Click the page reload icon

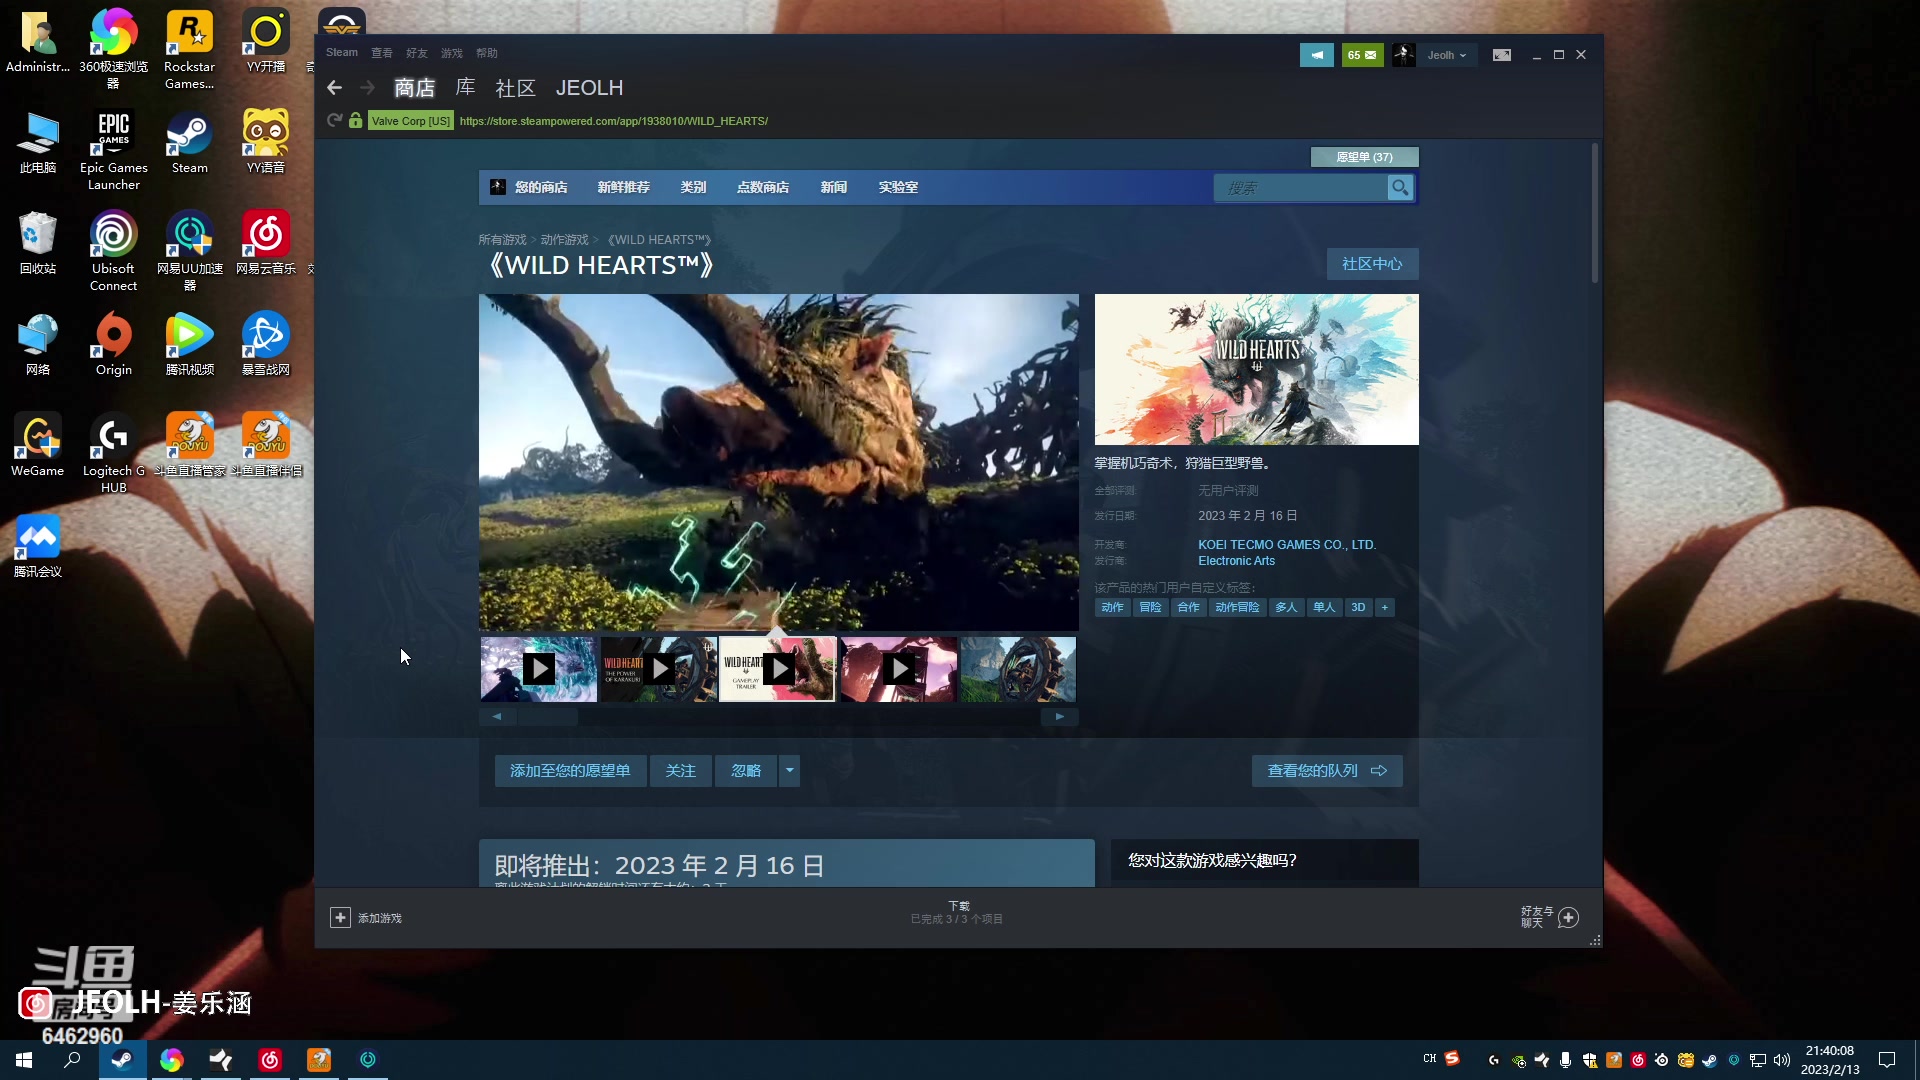[x=334, y=121]
